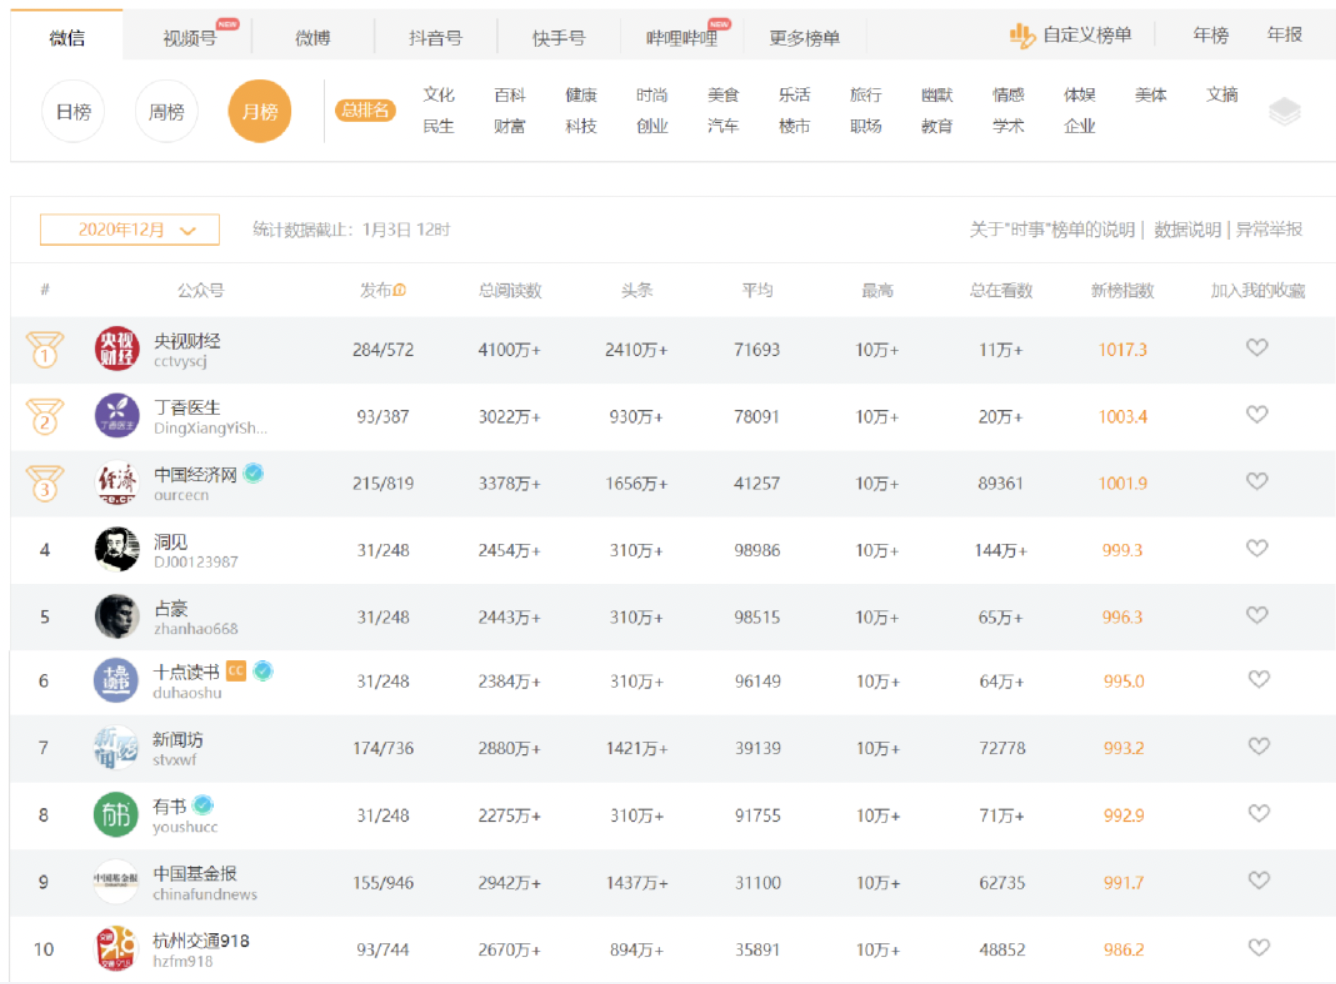Open the 年报 link
Image resolution: width=1336 pixels, height=984 pixels.
[x=1285, y=35]
